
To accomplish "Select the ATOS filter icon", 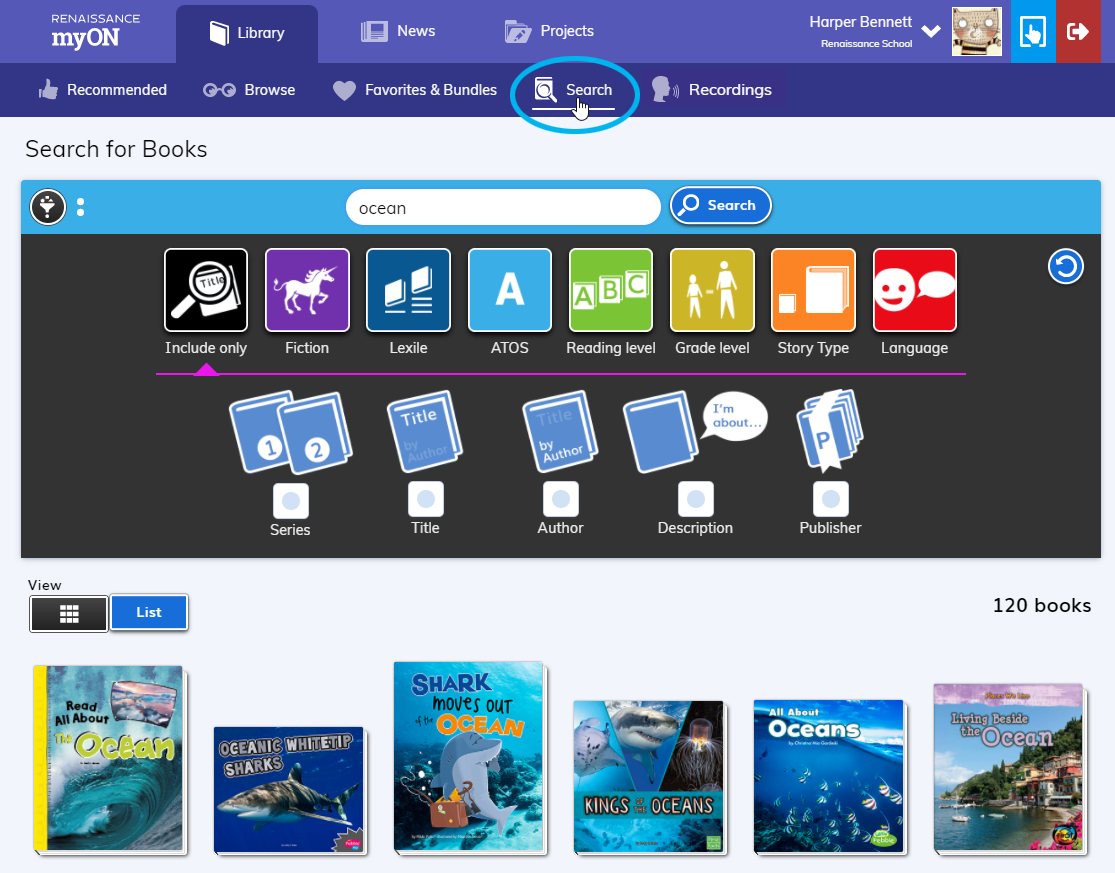I will click(x=509, y=290).
